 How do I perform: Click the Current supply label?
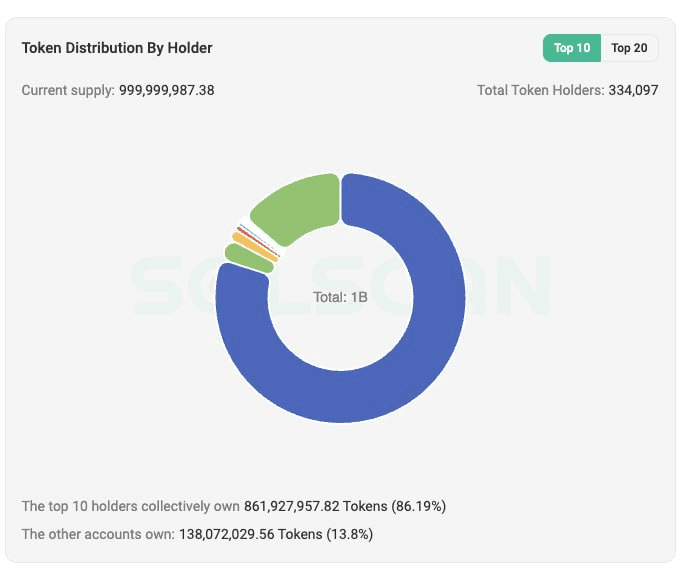click(68, 91)
